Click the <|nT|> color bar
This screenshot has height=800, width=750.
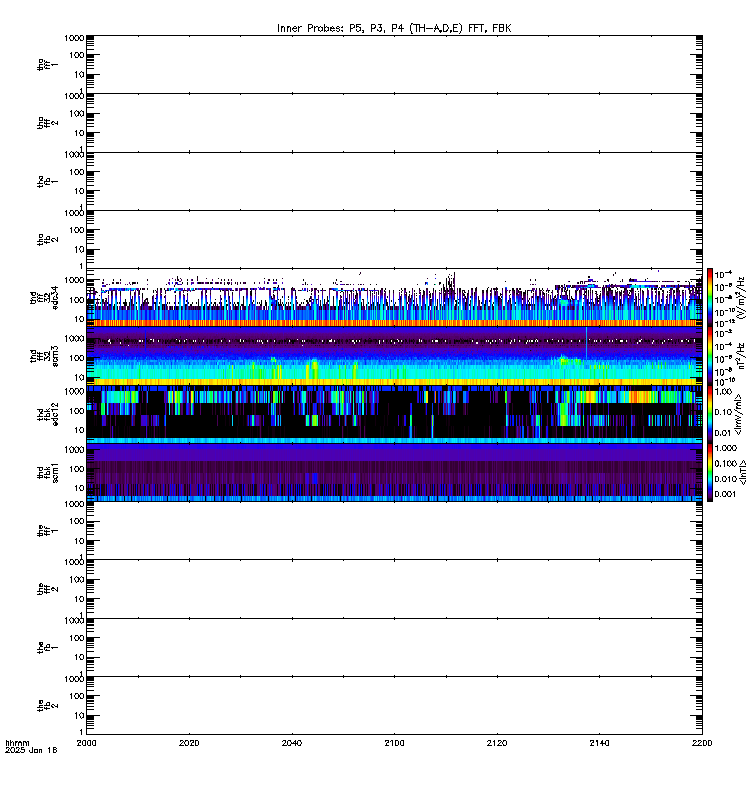pos(710,473)
